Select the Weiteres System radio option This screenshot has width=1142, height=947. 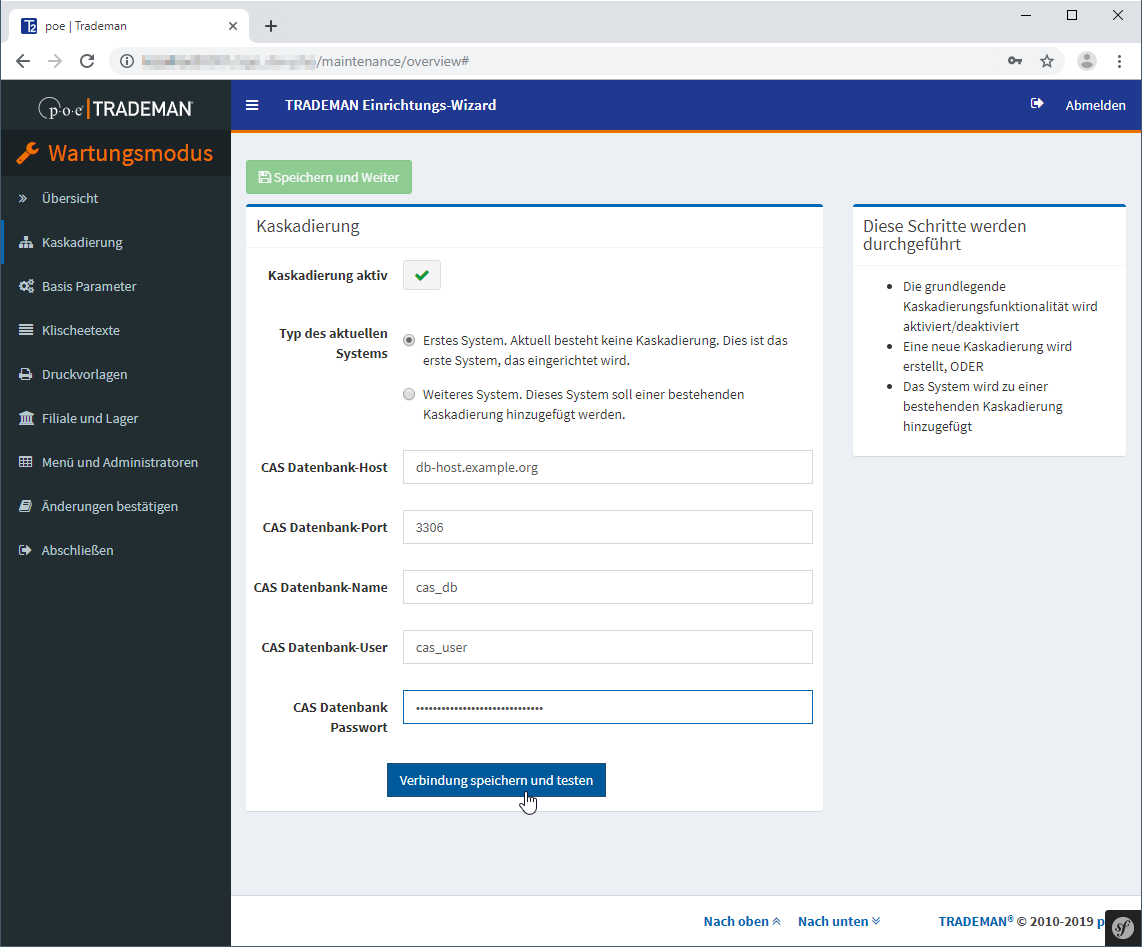click(409, 394)
